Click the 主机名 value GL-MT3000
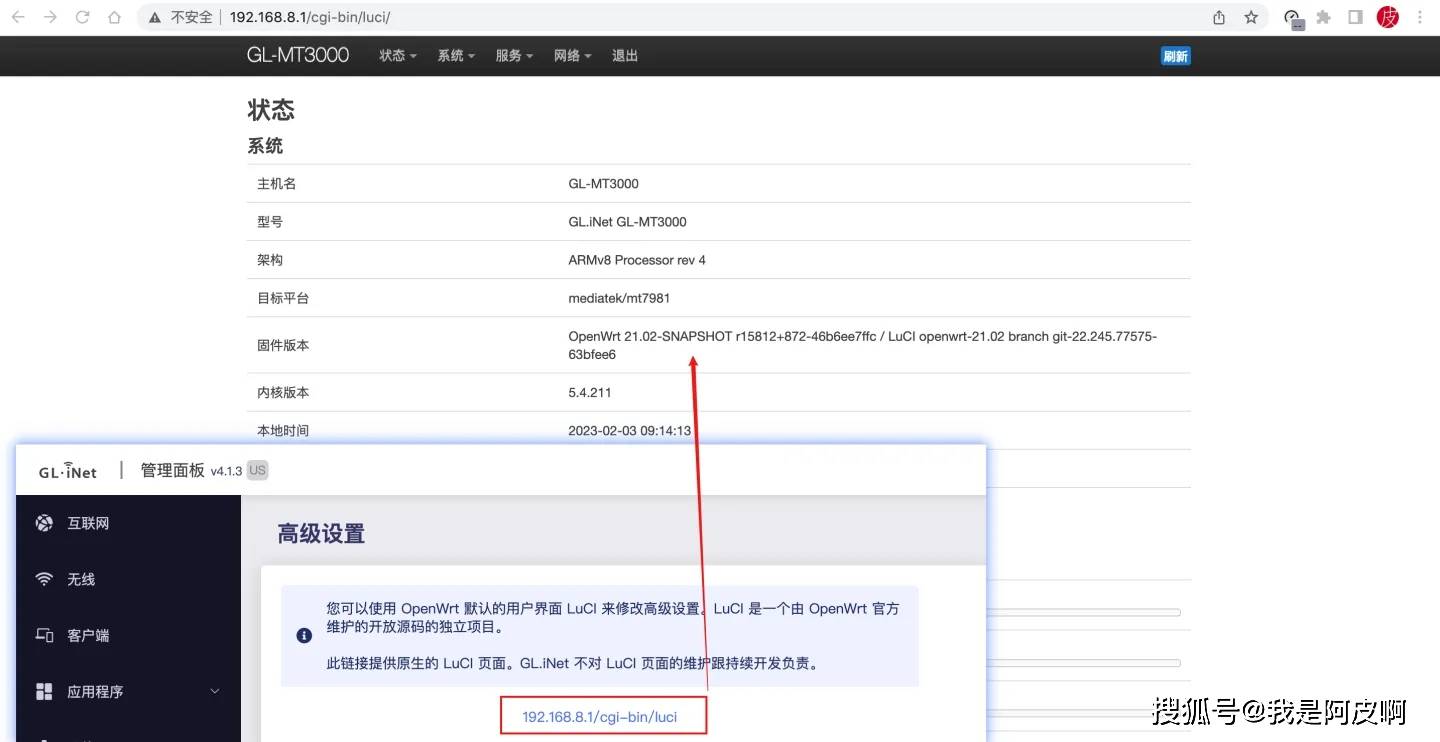This screenshot has height=742, width=1440. pos(604,184)
